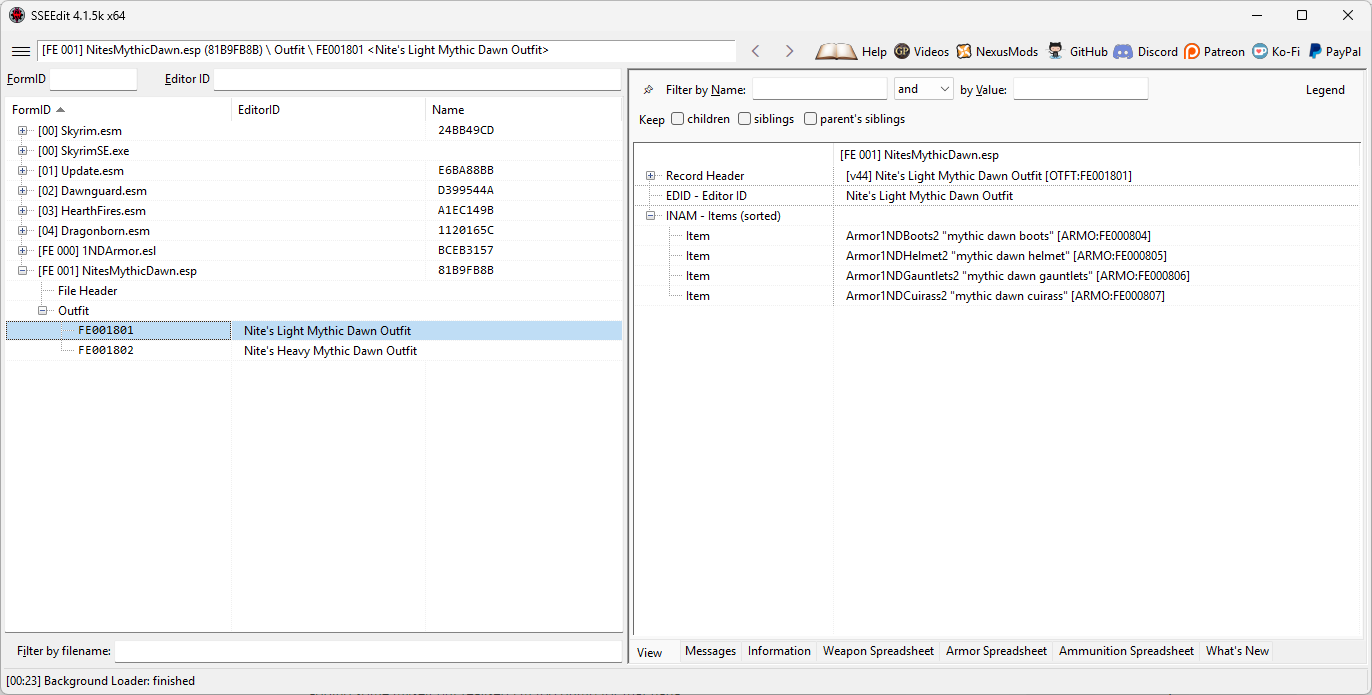The image size is (1372, 695).
Task: Collapse the [FE 001] NitesMythicDawn.esp node
Action: [x=22, y=271]
